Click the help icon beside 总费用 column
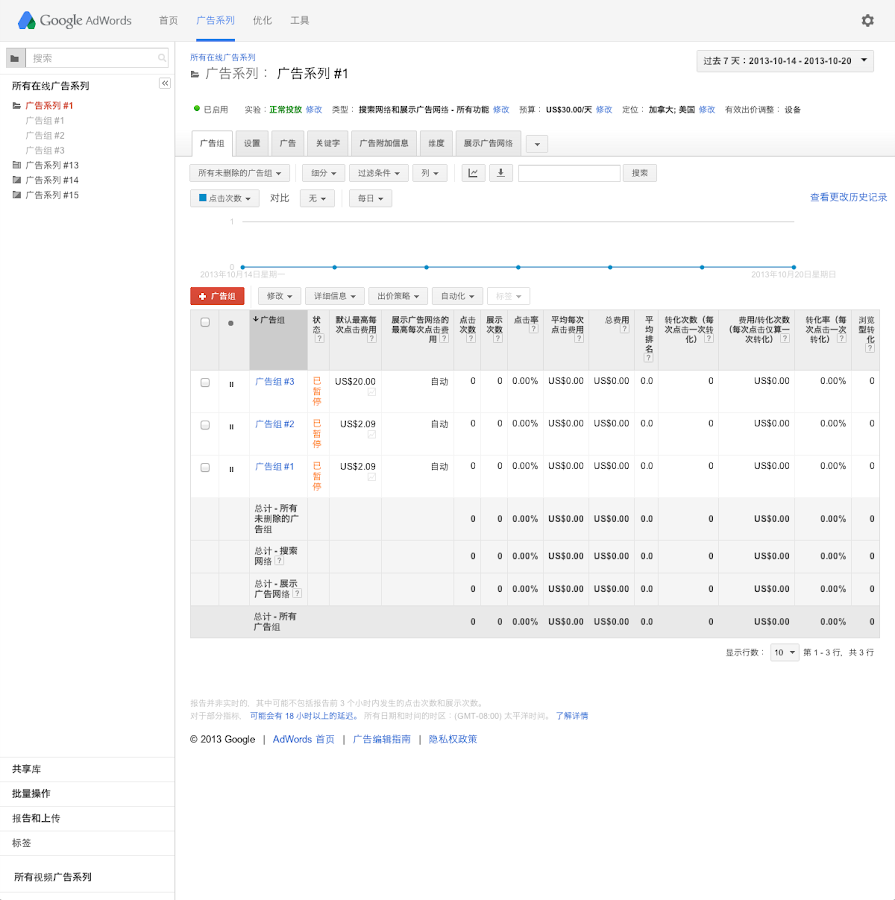Viewport: 895px width, 900px height. click(x=624, y=329)
